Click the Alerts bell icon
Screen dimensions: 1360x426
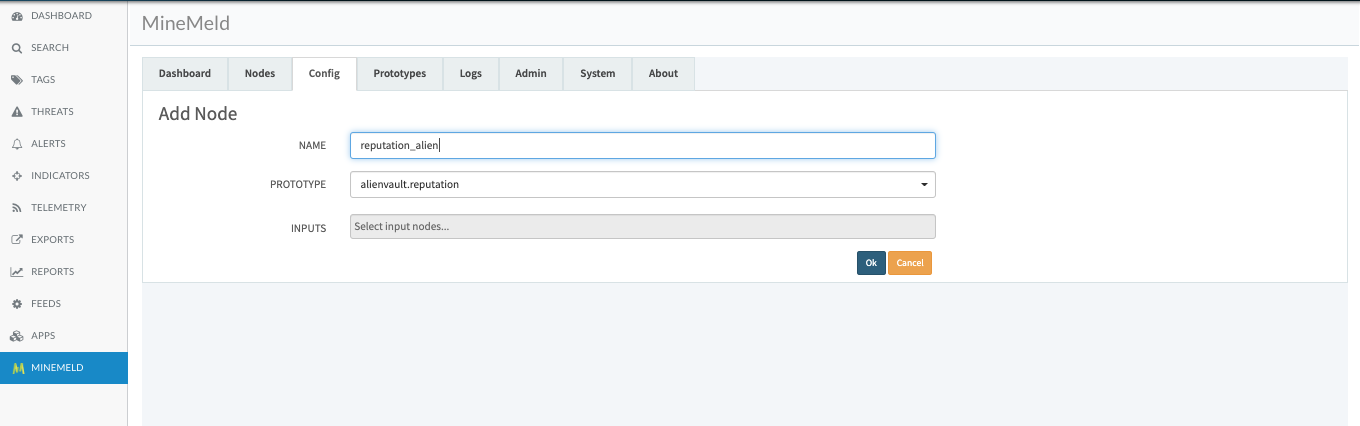(x=17, y=144)
